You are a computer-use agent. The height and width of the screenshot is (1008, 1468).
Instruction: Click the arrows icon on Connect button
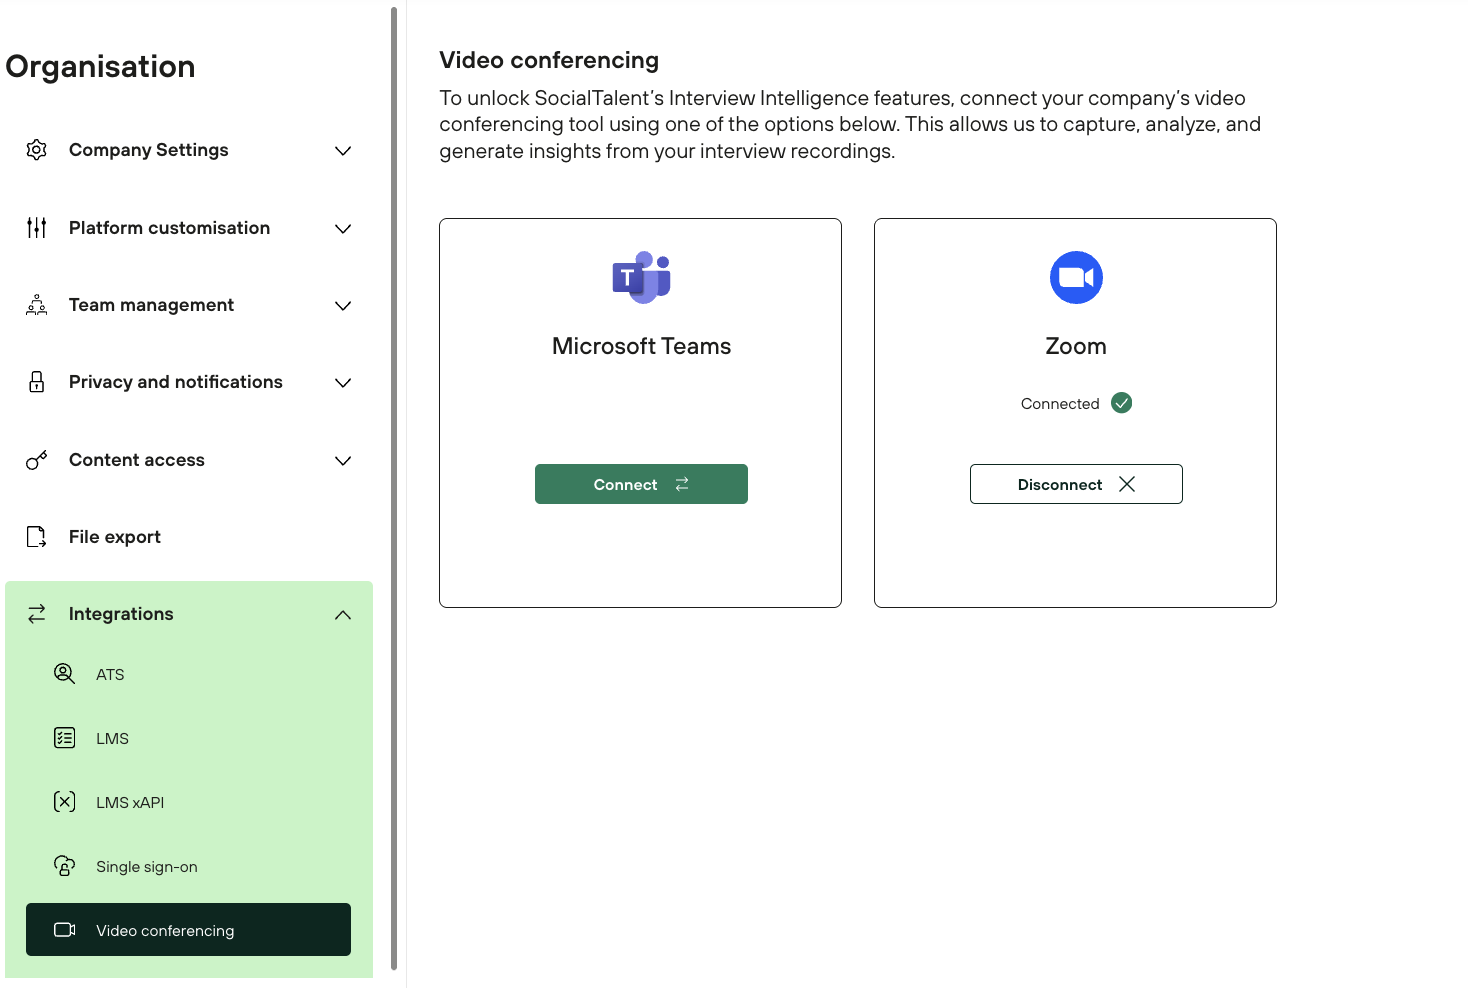682,484
